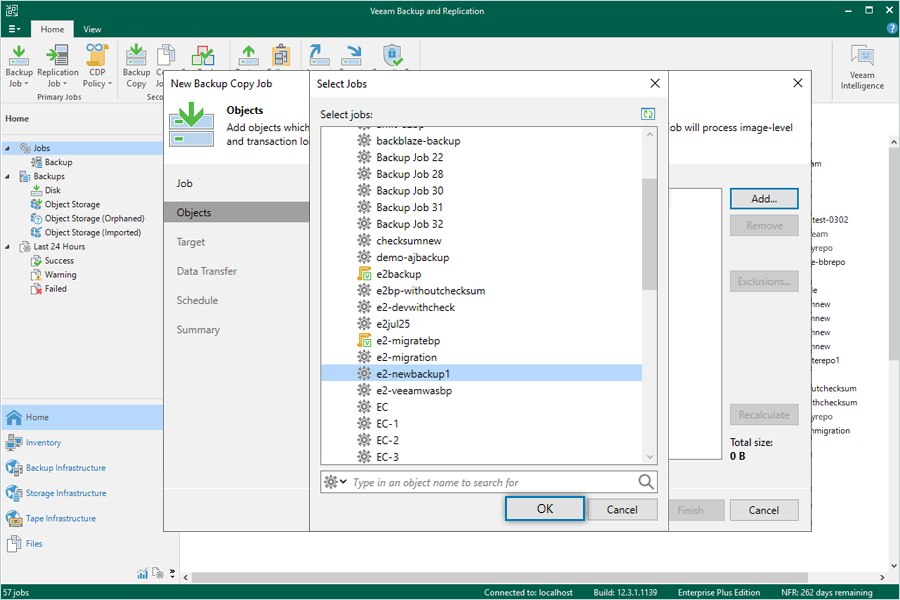
Task: Select the Object Storage (Imported) tree item
Action: [x=92, y=233]
